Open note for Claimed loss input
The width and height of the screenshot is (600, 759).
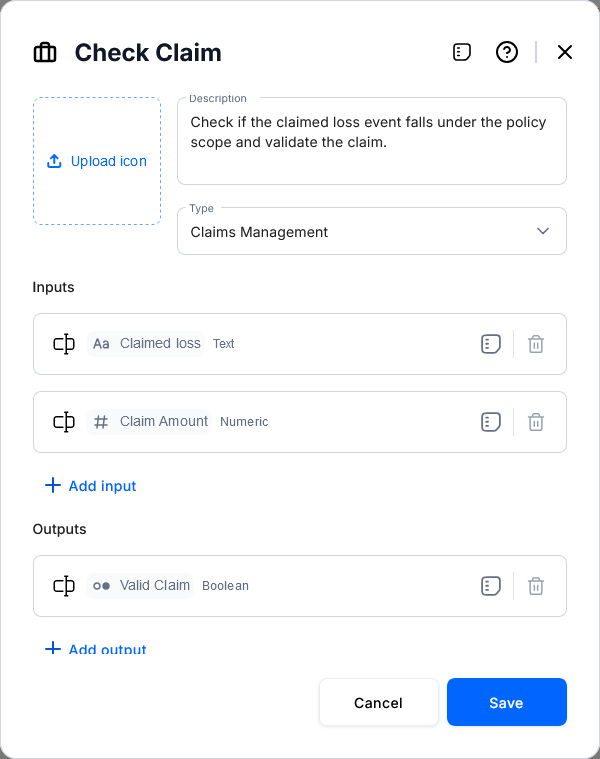click(x=490, y=344)
